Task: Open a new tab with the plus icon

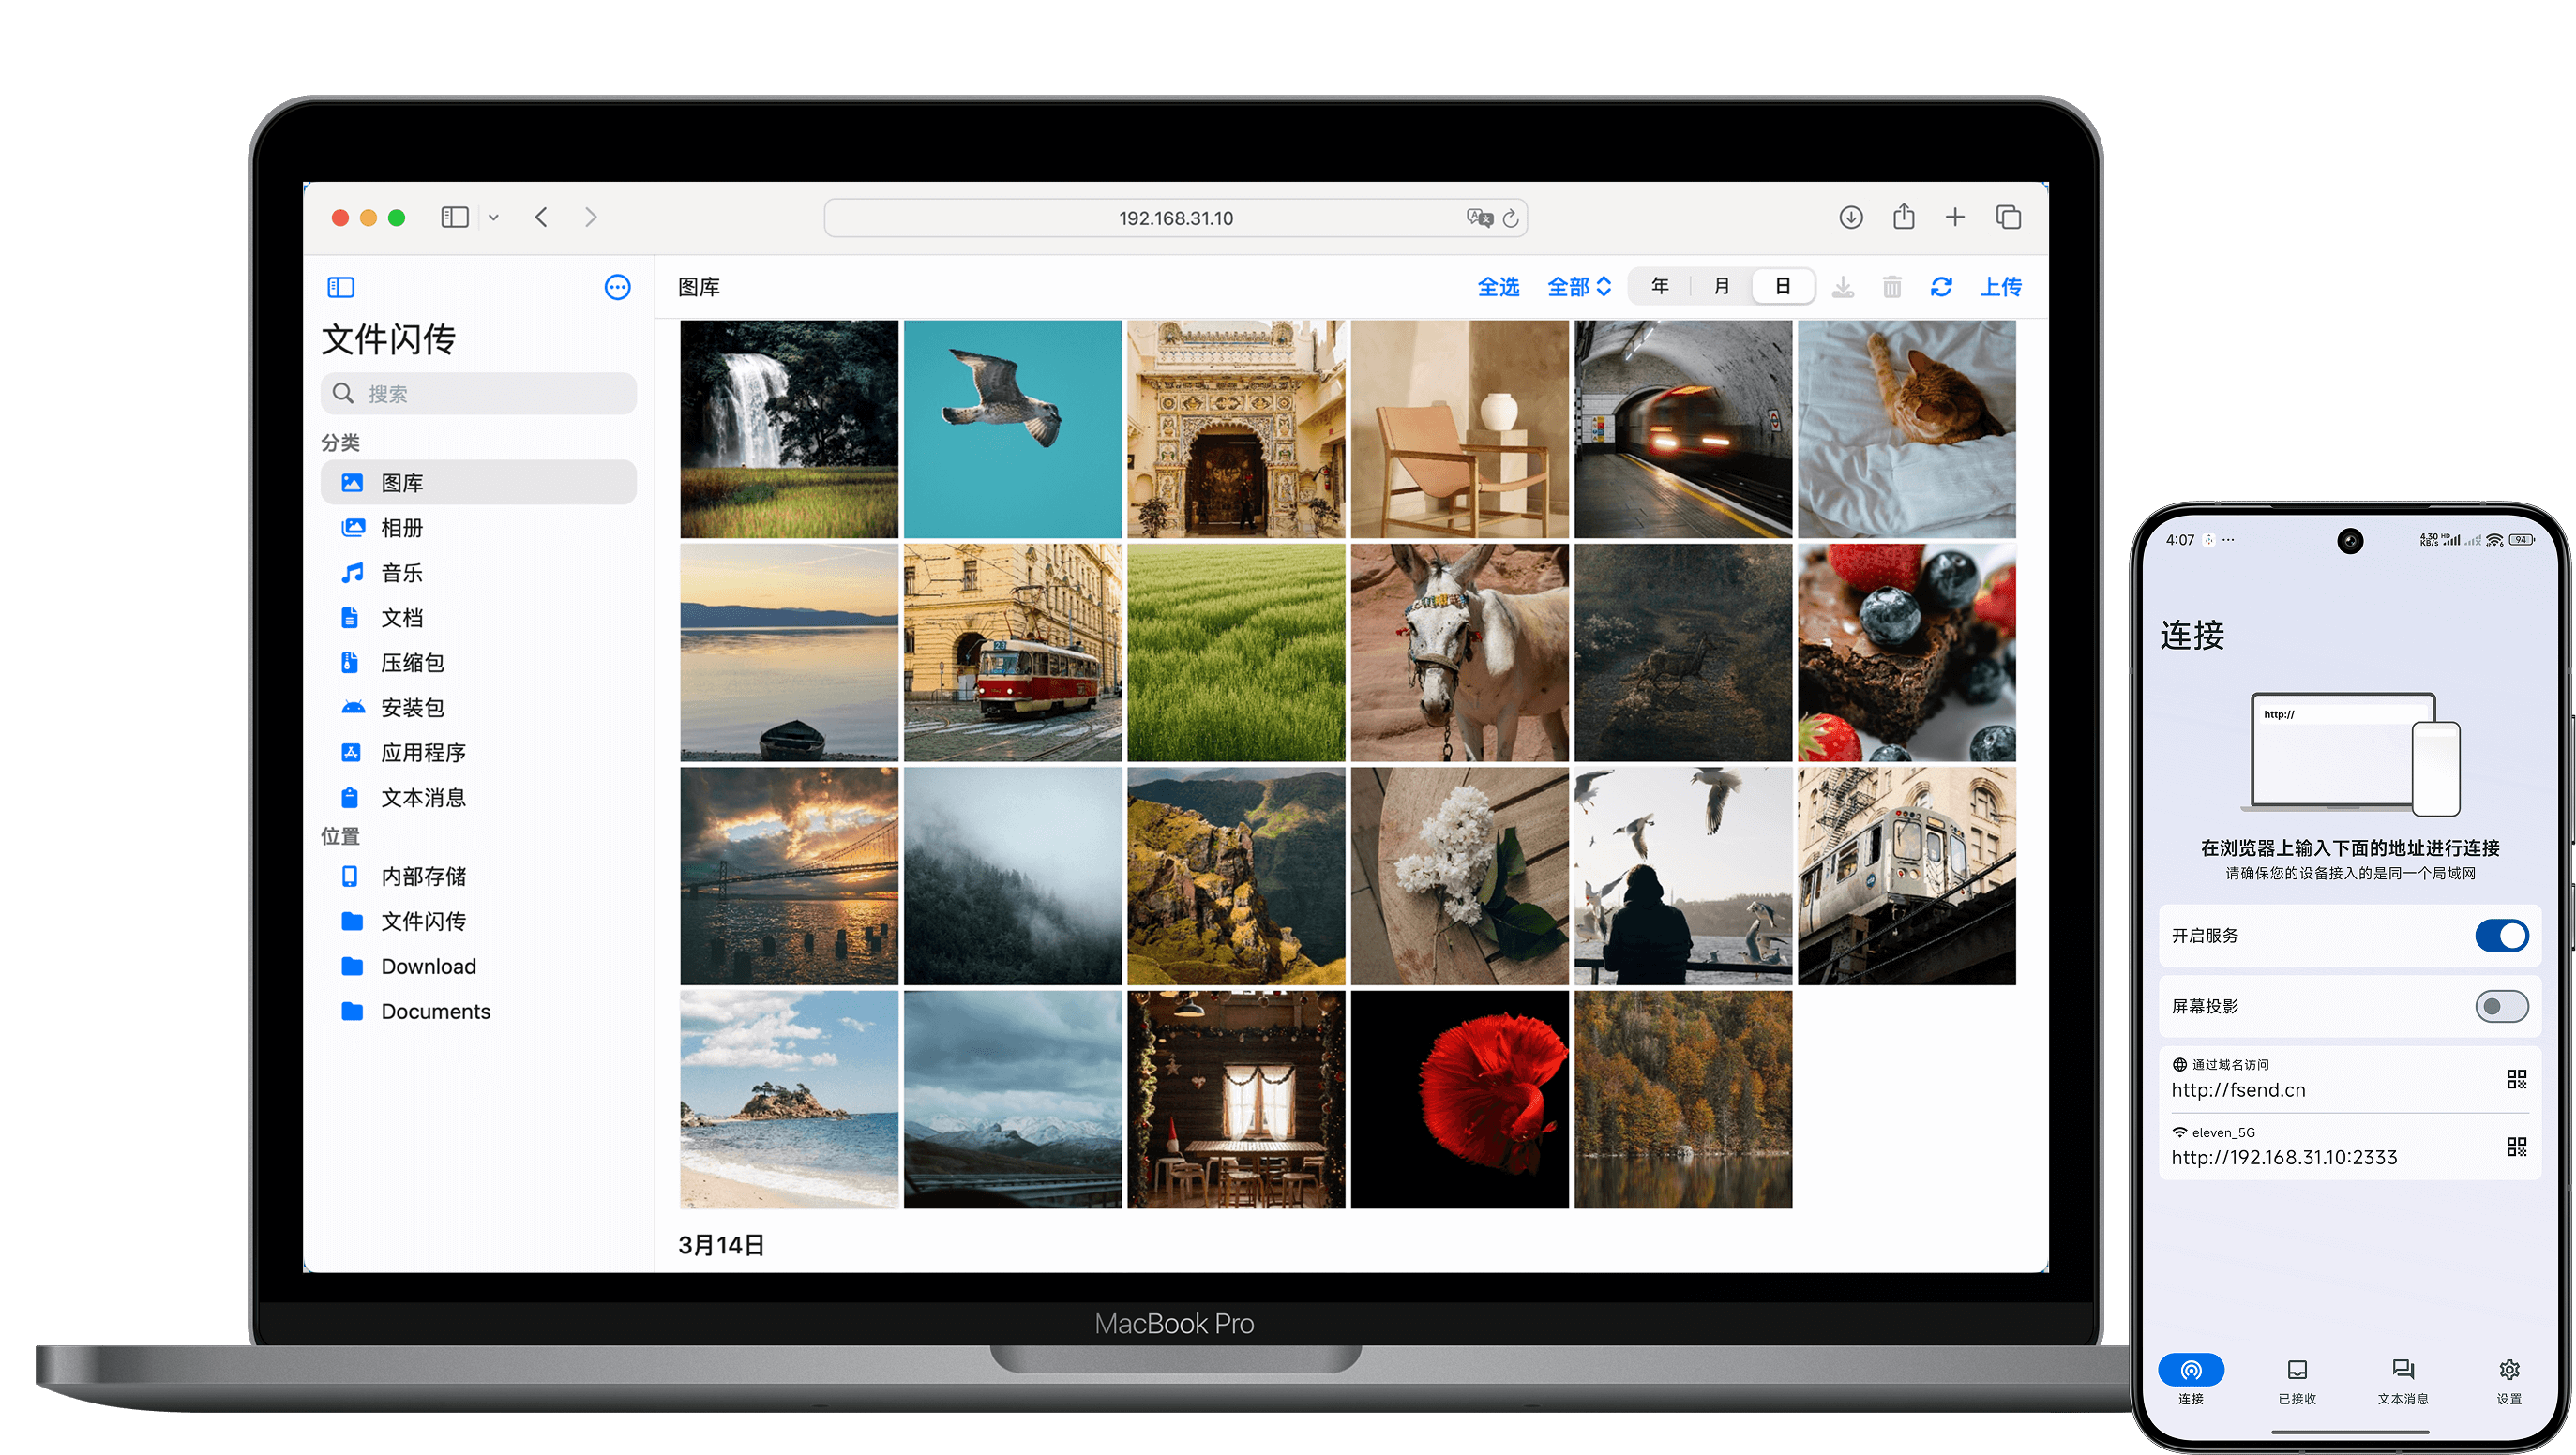Action: pos(1955,217)
